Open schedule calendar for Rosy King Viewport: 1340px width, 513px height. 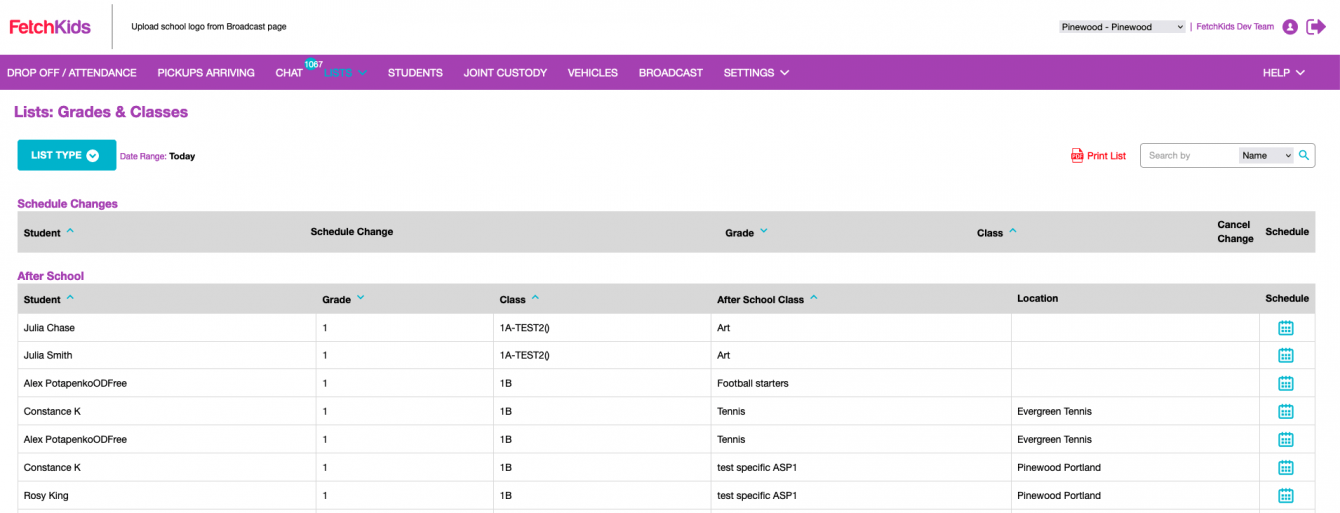pyautogui.click(x=1286, y=495)
